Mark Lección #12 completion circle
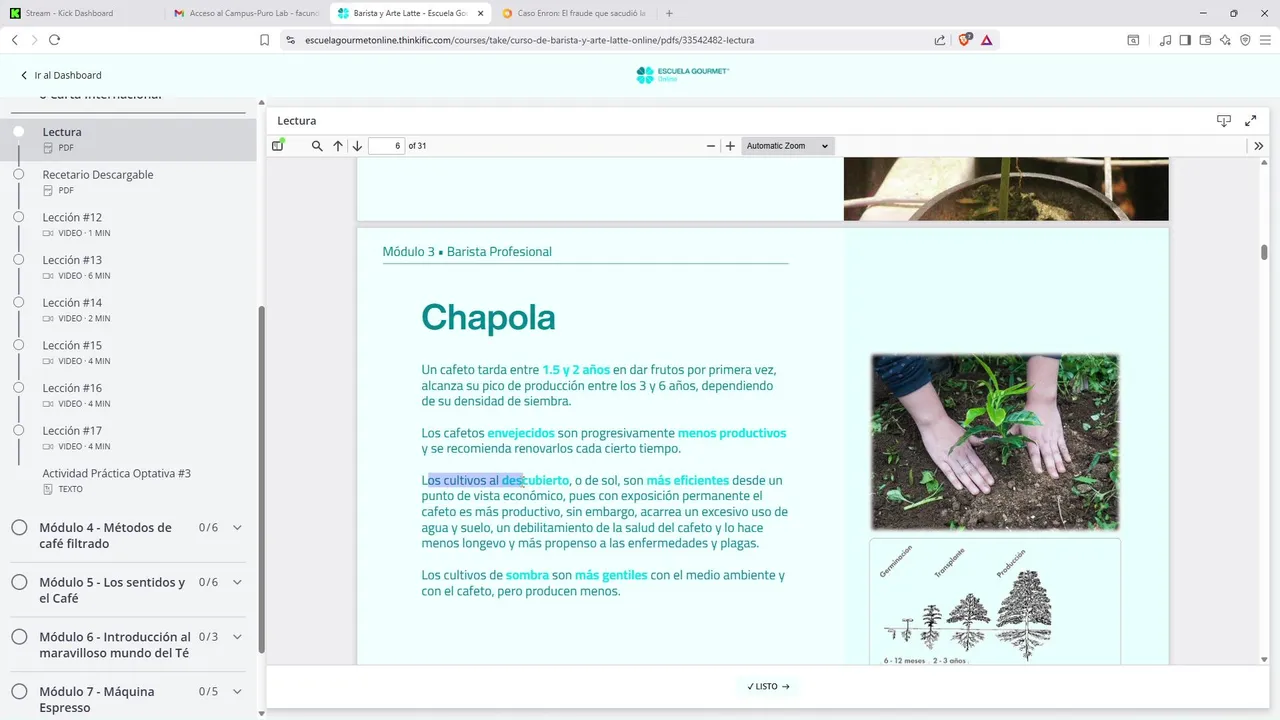 coord(18,217)
